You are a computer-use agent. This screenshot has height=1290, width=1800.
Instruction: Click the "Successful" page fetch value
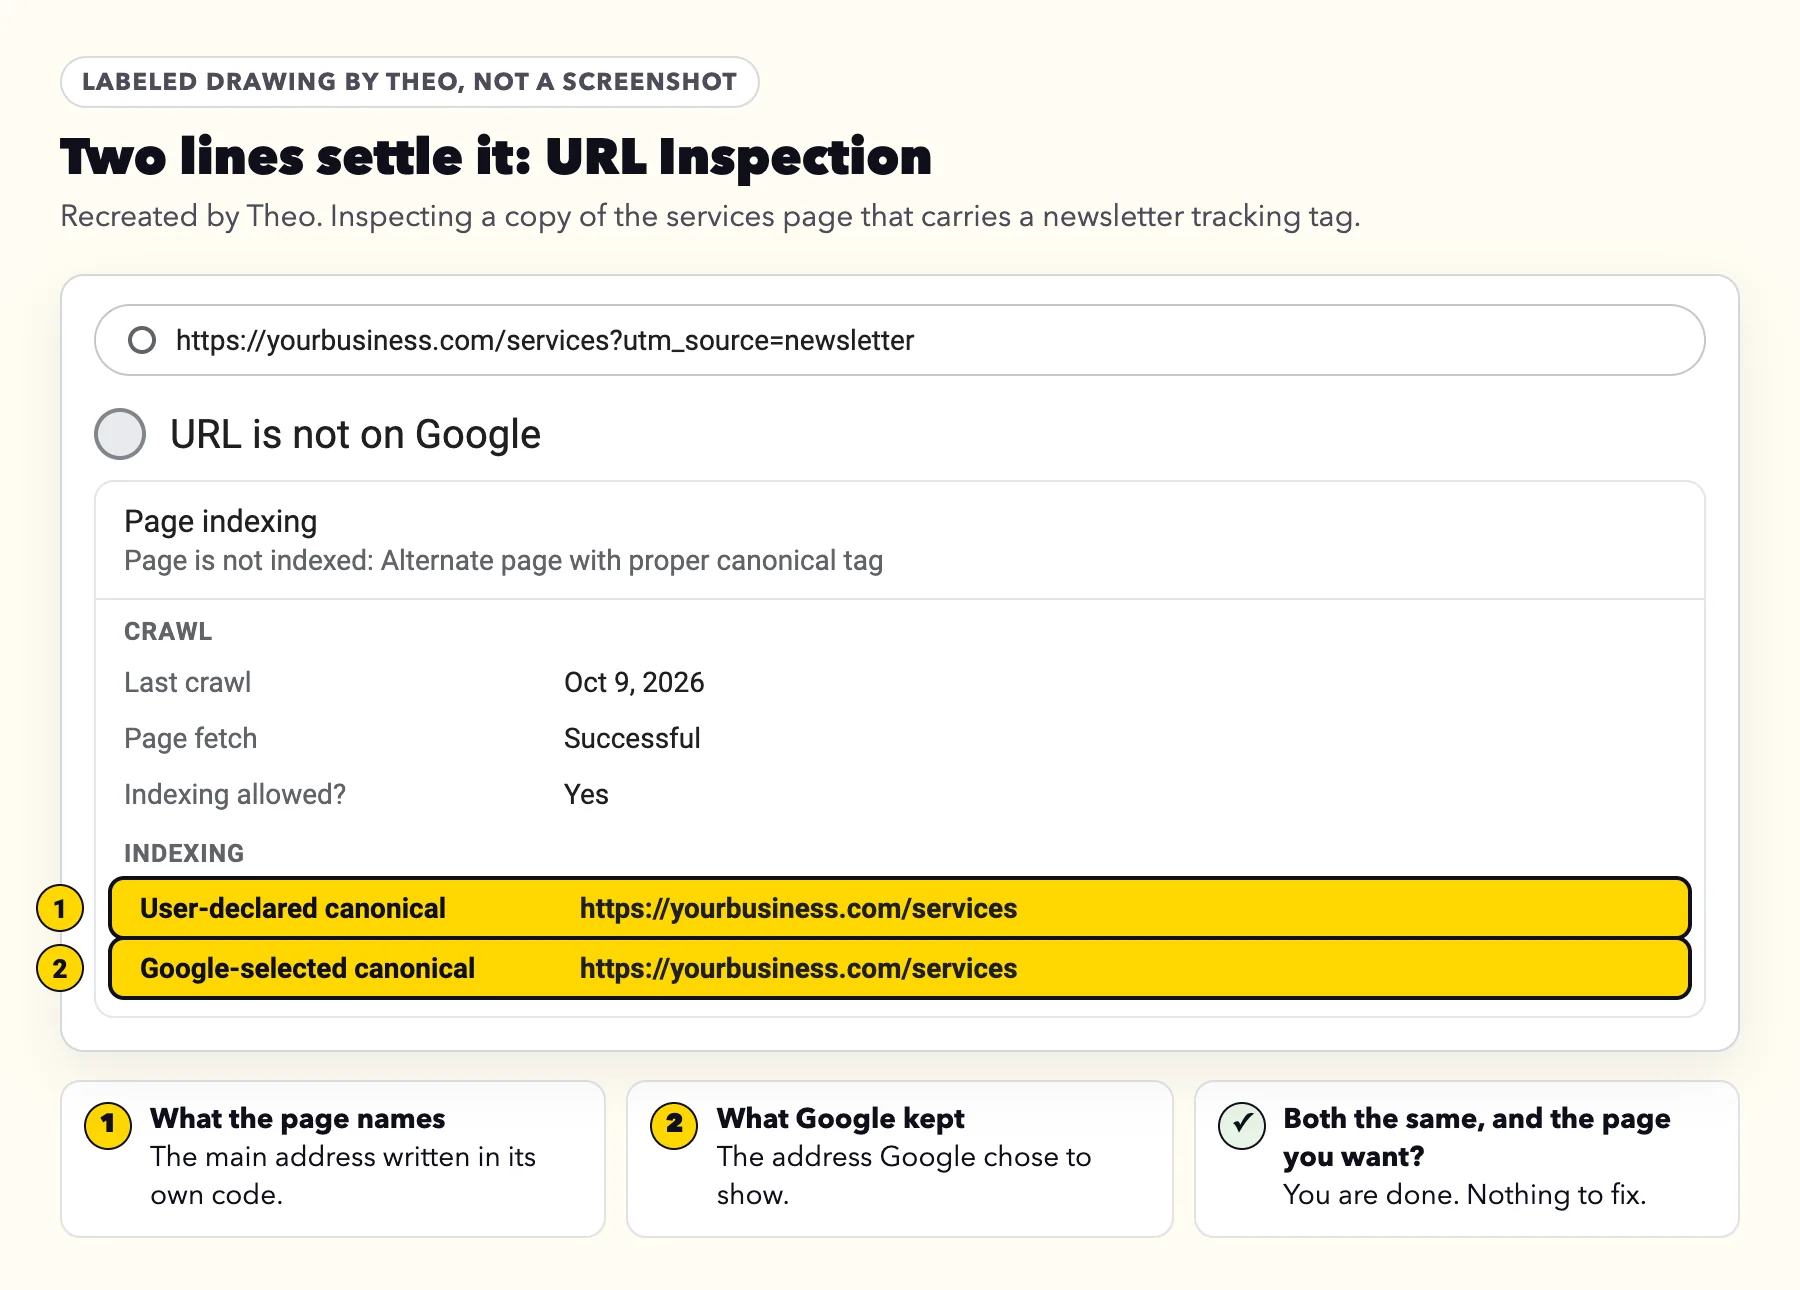pyautogui.click(x=632, y=738)
